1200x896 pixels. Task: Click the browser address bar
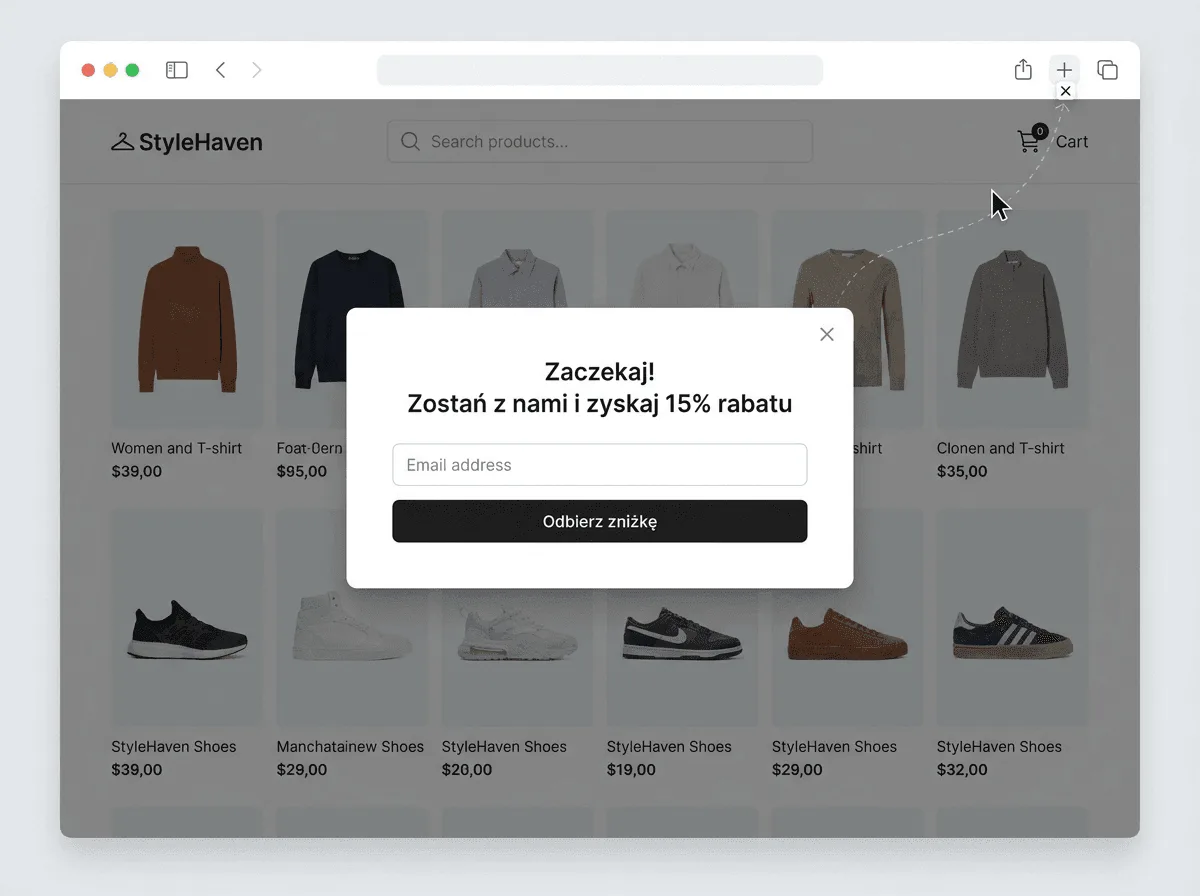pyautogui.click(x=600, y=70)
